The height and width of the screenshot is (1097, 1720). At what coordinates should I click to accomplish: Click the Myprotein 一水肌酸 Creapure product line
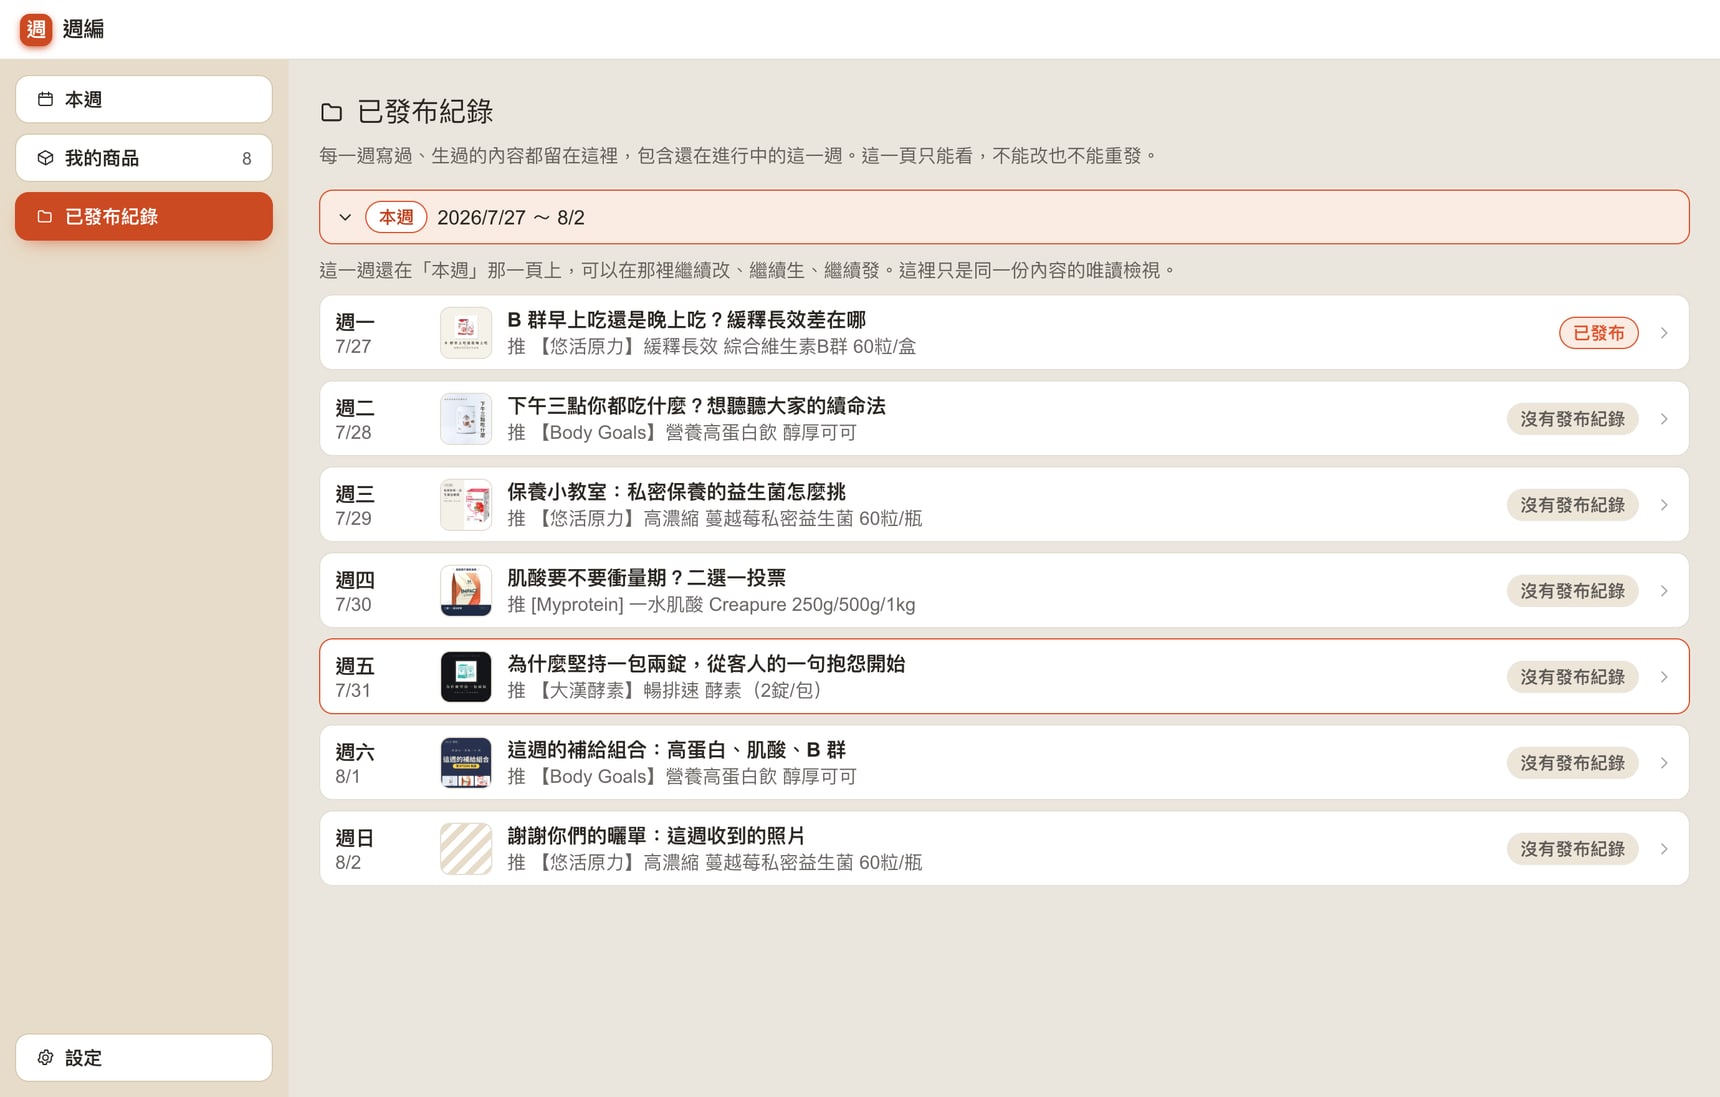[x=711, y=605]
